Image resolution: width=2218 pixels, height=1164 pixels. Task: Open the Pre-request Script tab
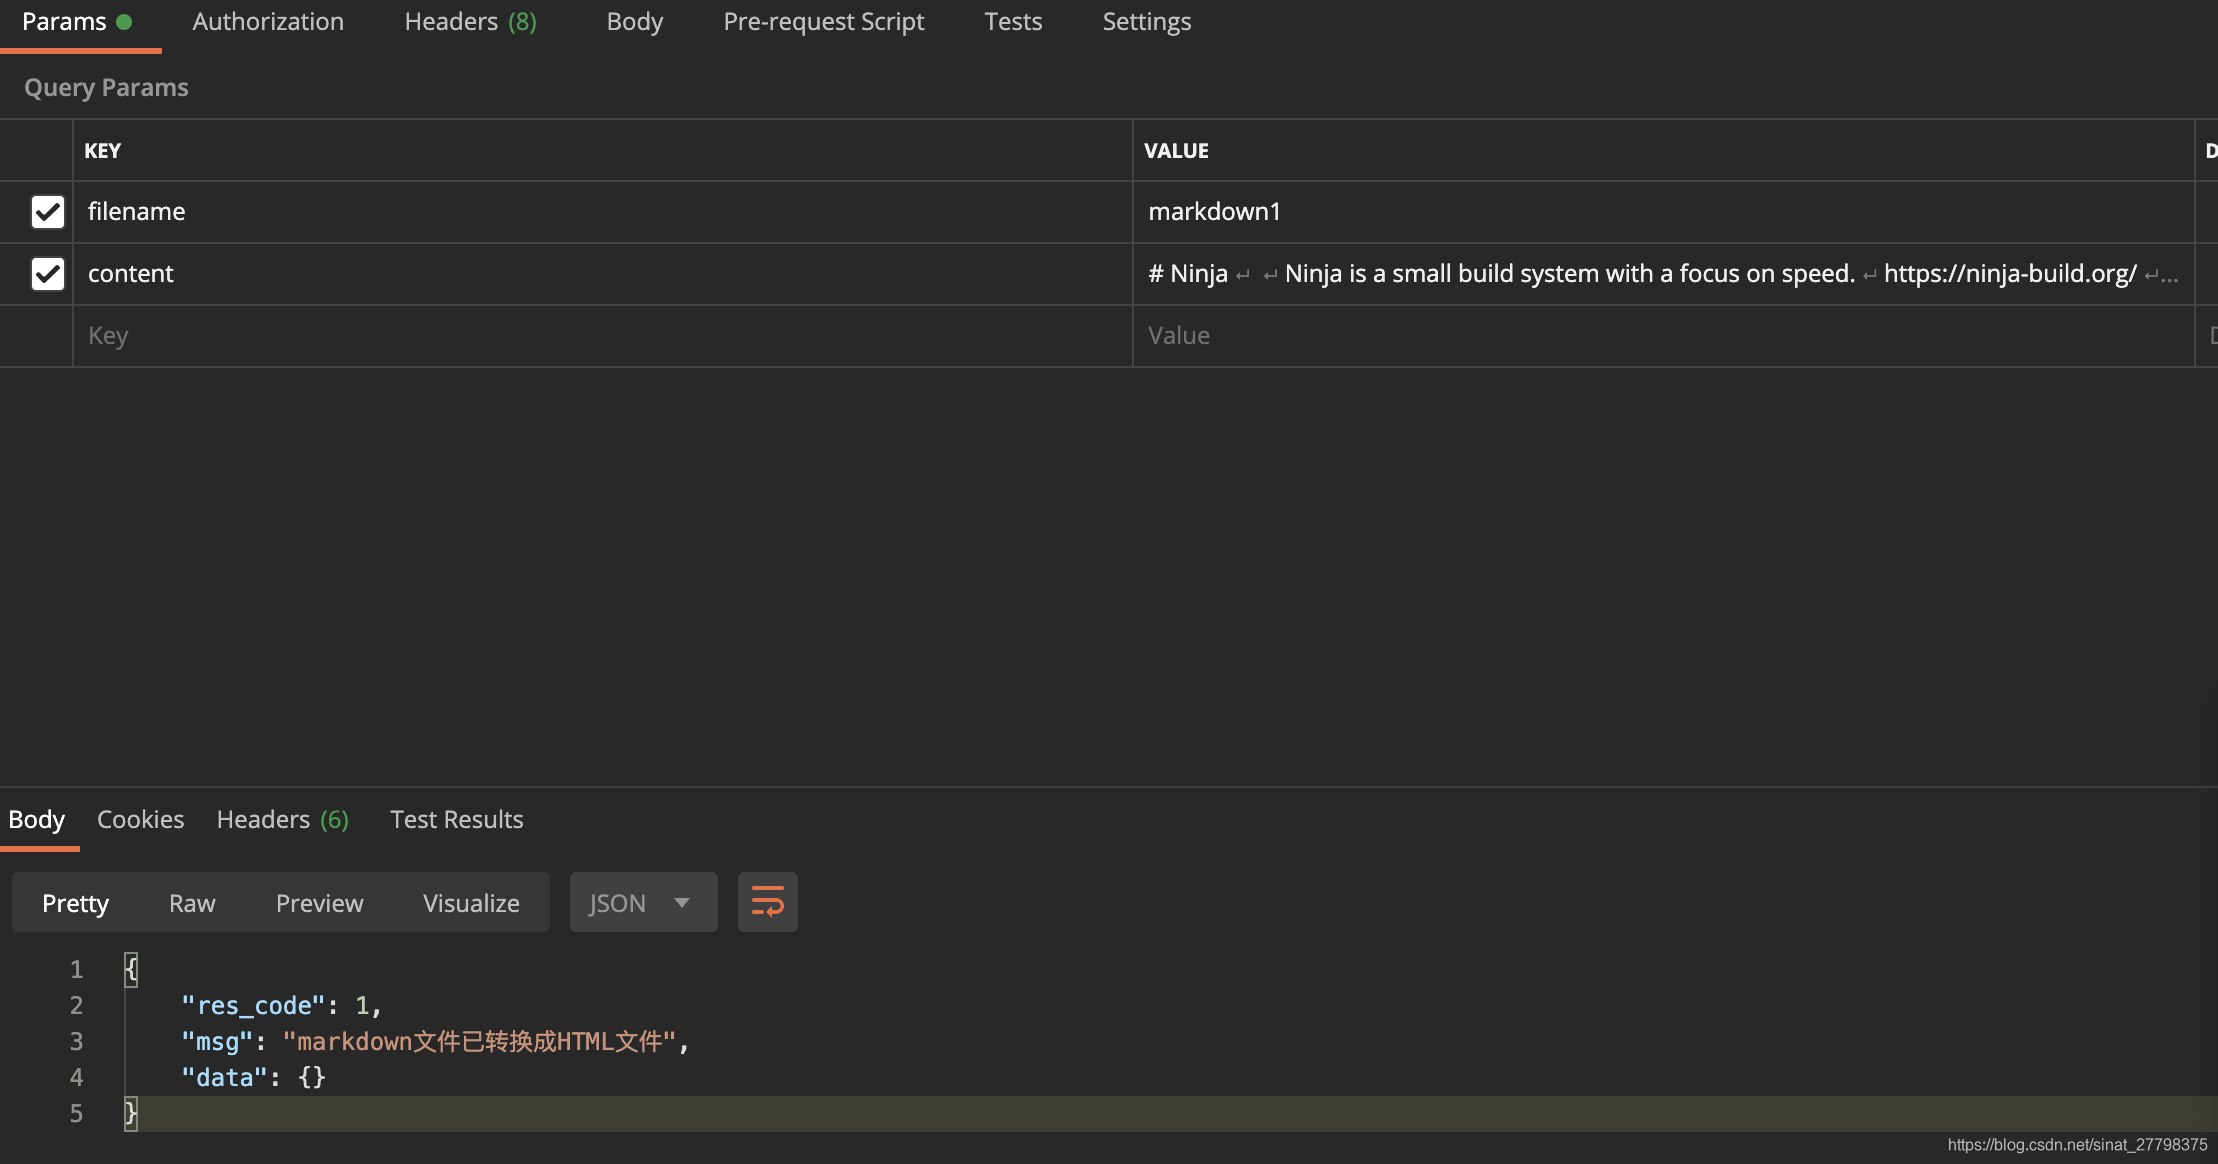pyautogui.click(x=823, y=22)
